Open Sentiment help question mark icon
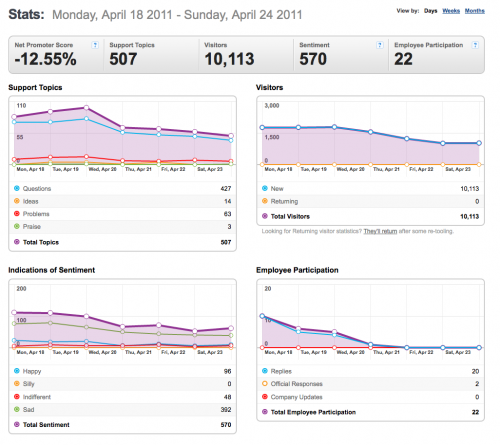The height and width of the screenshot is (445, 500). coord(380,45)
